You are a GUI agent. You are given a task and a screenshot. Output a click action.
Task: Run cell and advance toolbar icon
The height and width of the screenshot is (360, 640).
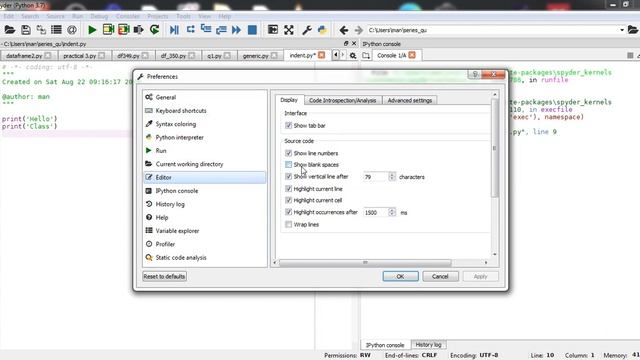(124, 30)
